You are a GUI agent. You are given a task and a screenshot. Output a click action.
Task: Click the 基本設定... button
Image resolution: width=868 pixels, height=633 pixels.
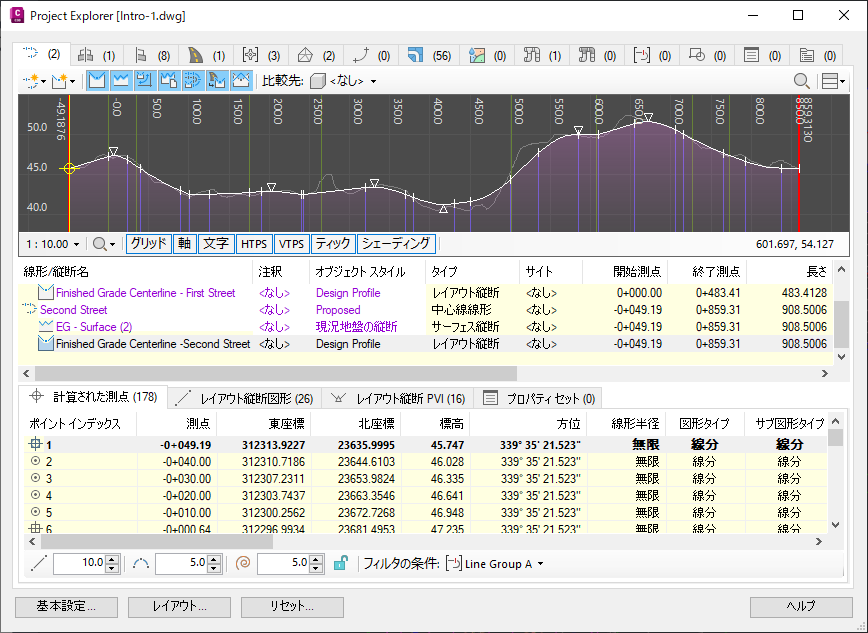pos(66,606)
